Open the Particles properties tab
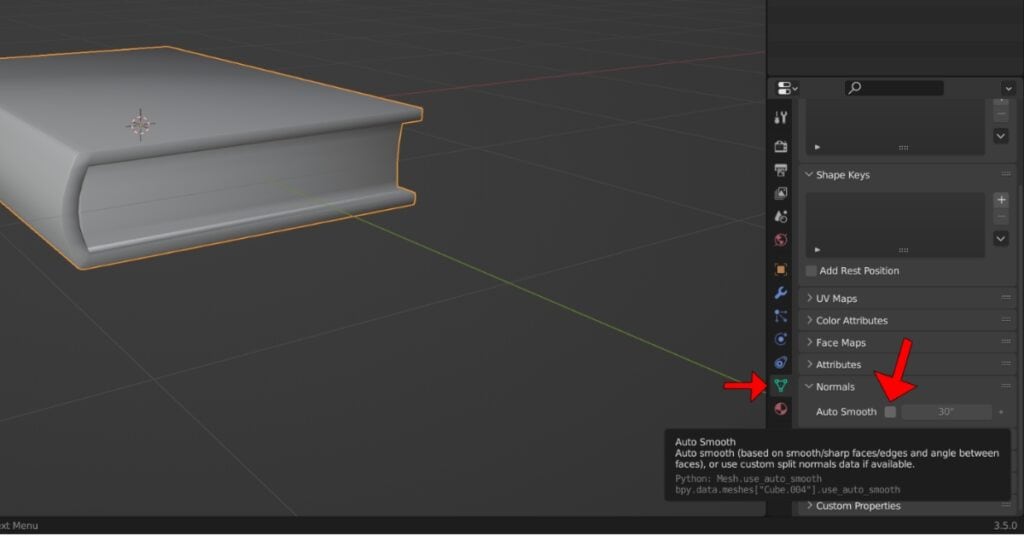The height and width of the screenshot is (536, 1024). coord(781,315)
